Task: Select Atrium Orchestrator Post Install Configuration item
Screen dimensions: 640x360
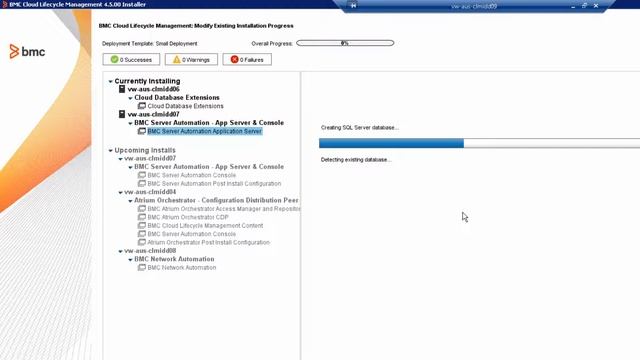Action: click(x=209, y=242)
